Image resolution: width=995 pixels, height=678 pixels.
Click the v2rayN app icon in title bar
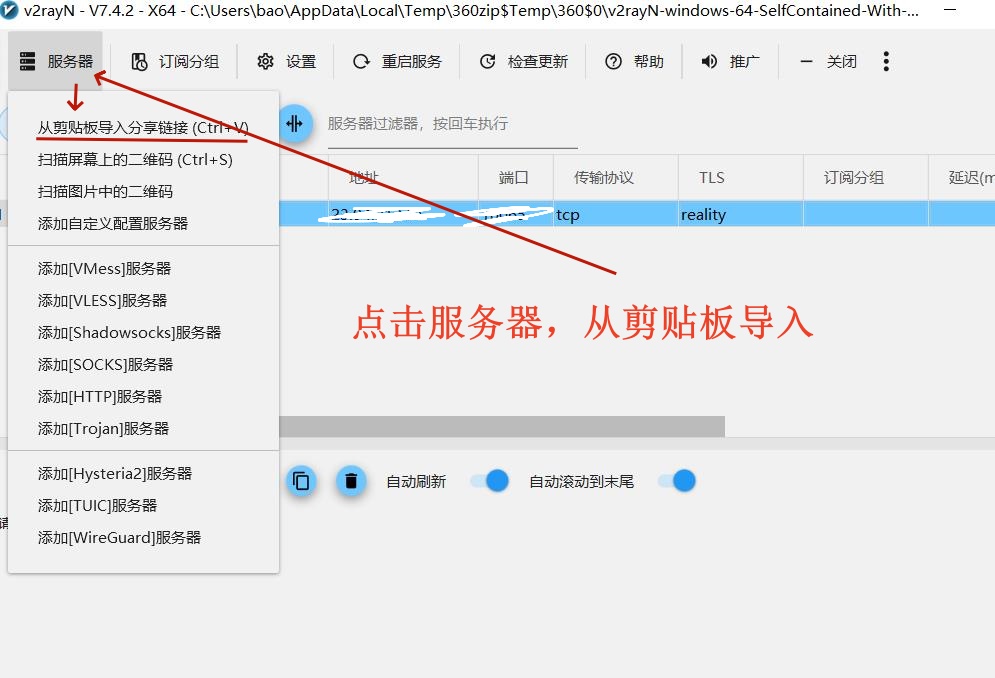coord(9,11)
